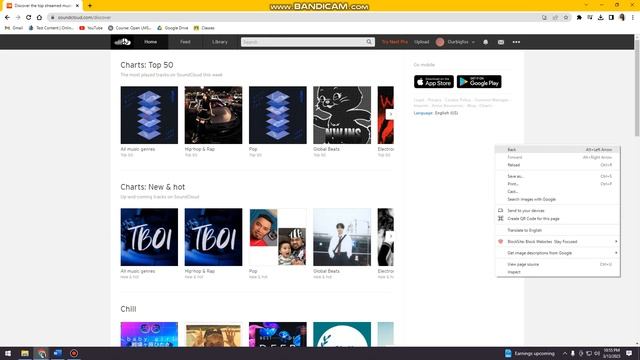640x360 pixels.
Task: Open Top 50 Hip-hop & Rap cover
Action: tap(213, 115)
